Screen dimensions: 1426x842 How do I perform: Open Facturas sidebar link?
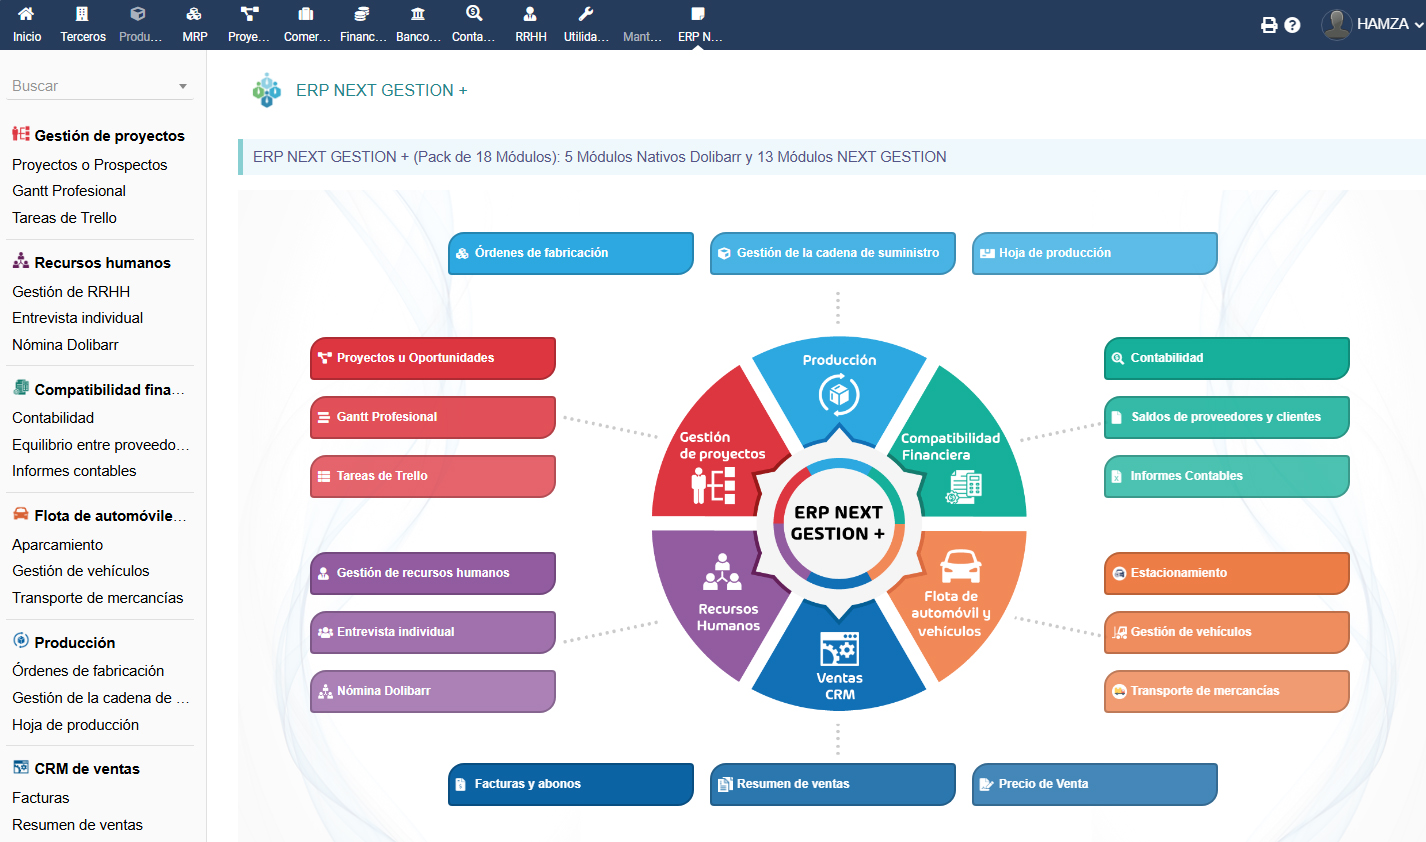click(x=40, y=798)
